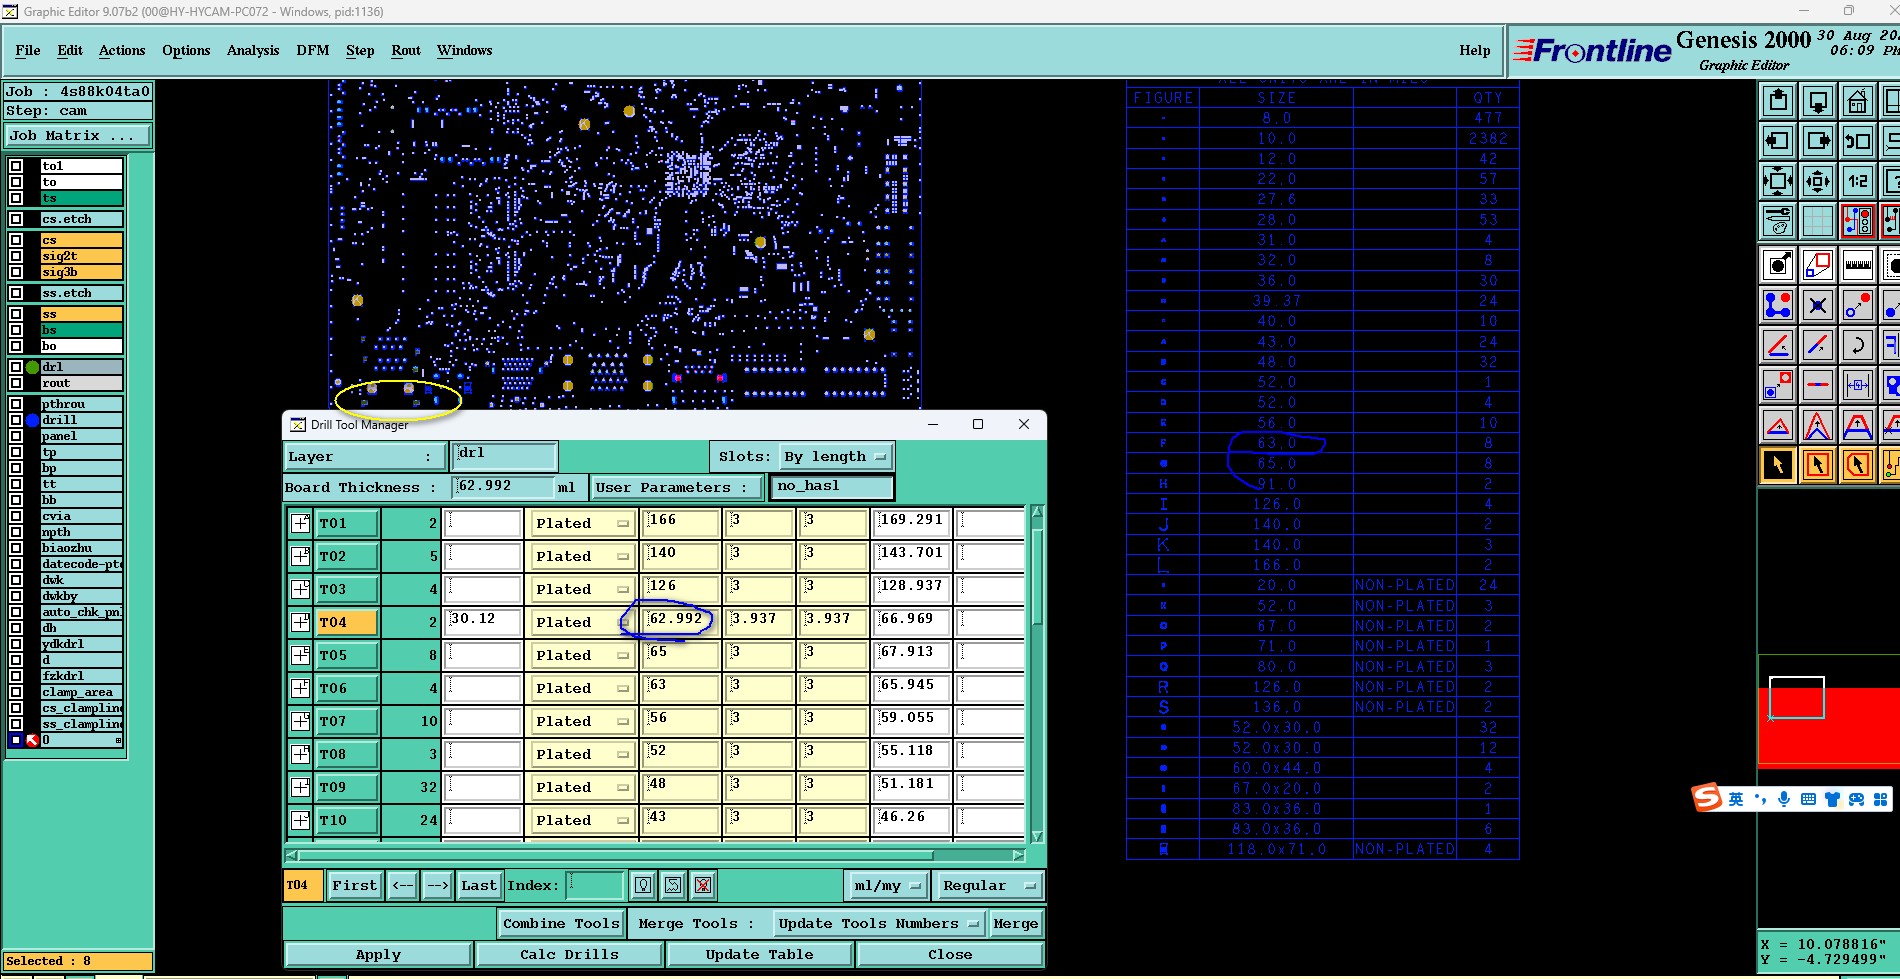Click the light bulb icon next to Index
Image resolution: width=1900 pixels, height=979 pixels.
(643, 885)
